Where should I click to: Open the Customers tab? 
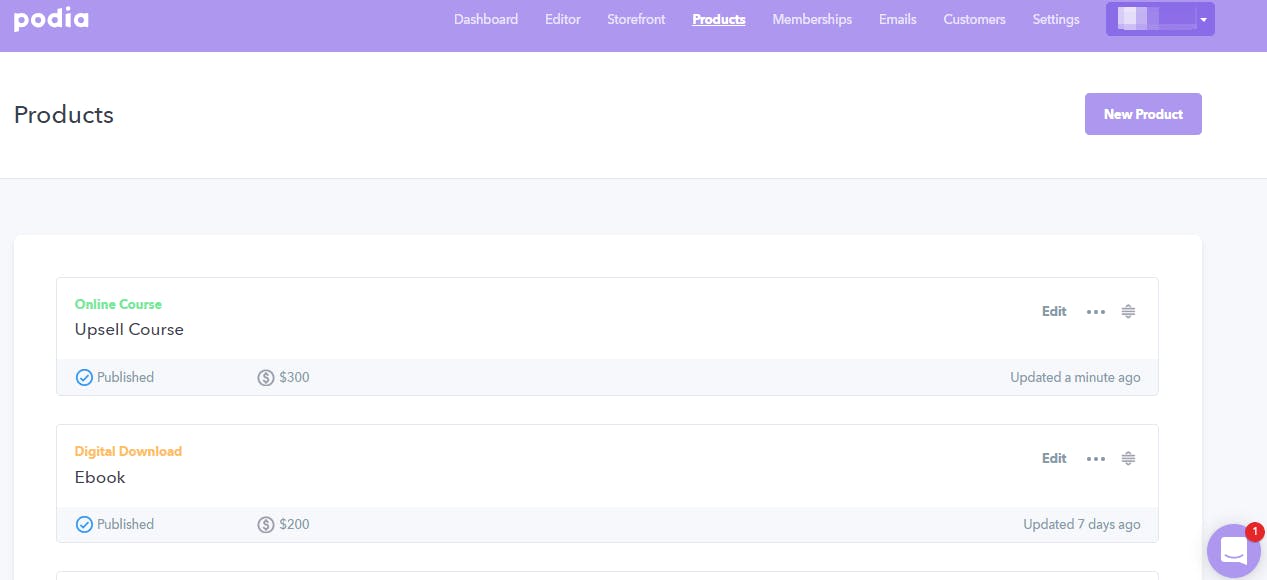tap(975, 19)
